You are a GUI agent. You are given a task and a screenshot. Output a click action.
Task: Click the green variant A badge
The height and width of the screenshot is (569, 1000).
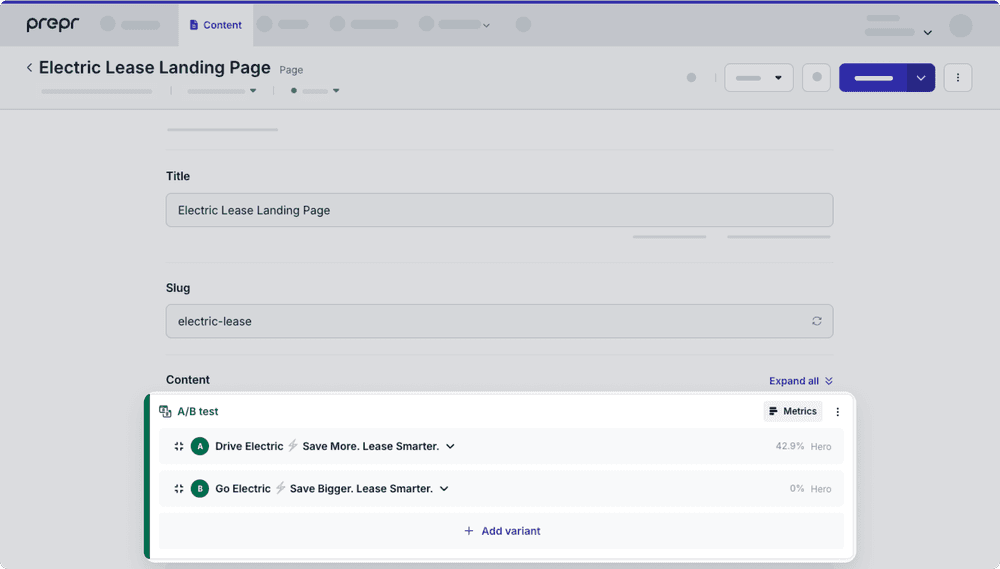tap(200, 446)
